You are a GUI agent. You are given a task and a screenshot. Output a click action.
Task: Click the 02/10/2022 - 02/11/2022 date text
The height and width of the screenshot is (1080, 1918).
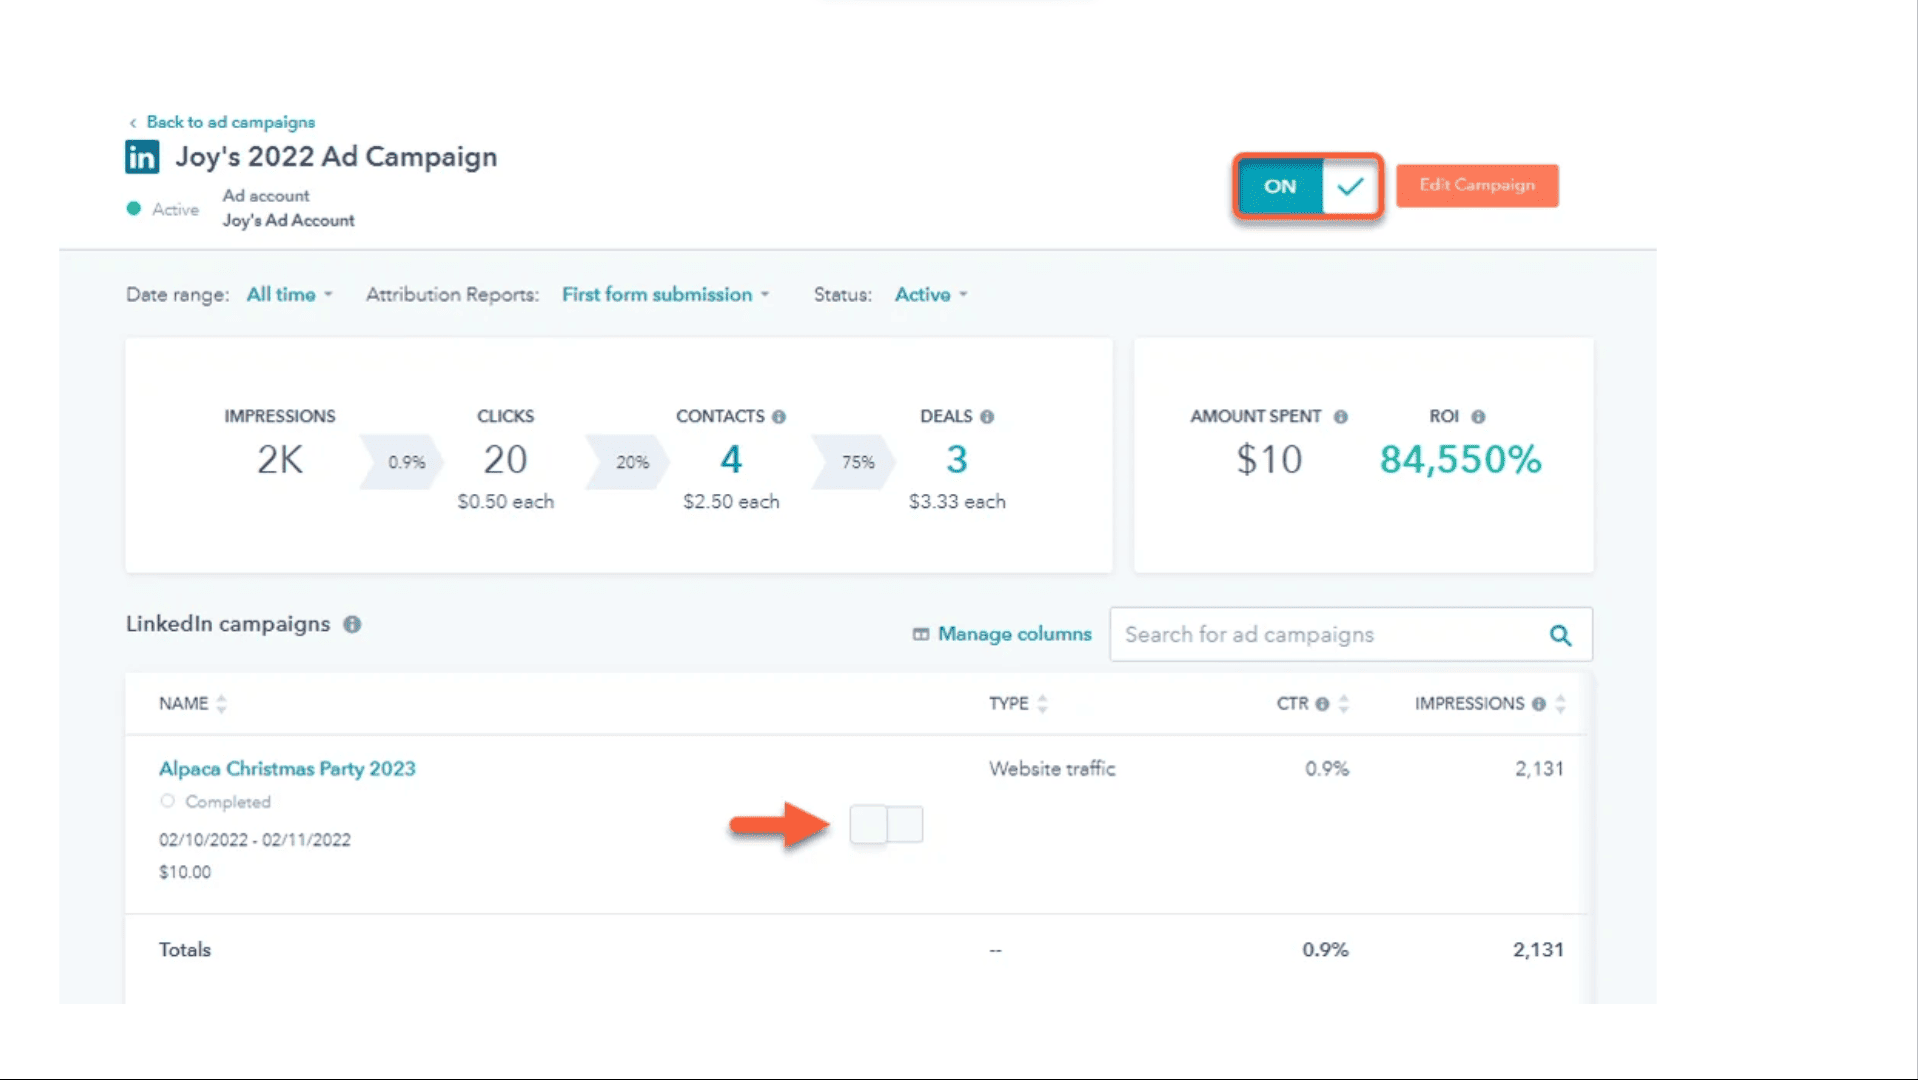point(255,840)
